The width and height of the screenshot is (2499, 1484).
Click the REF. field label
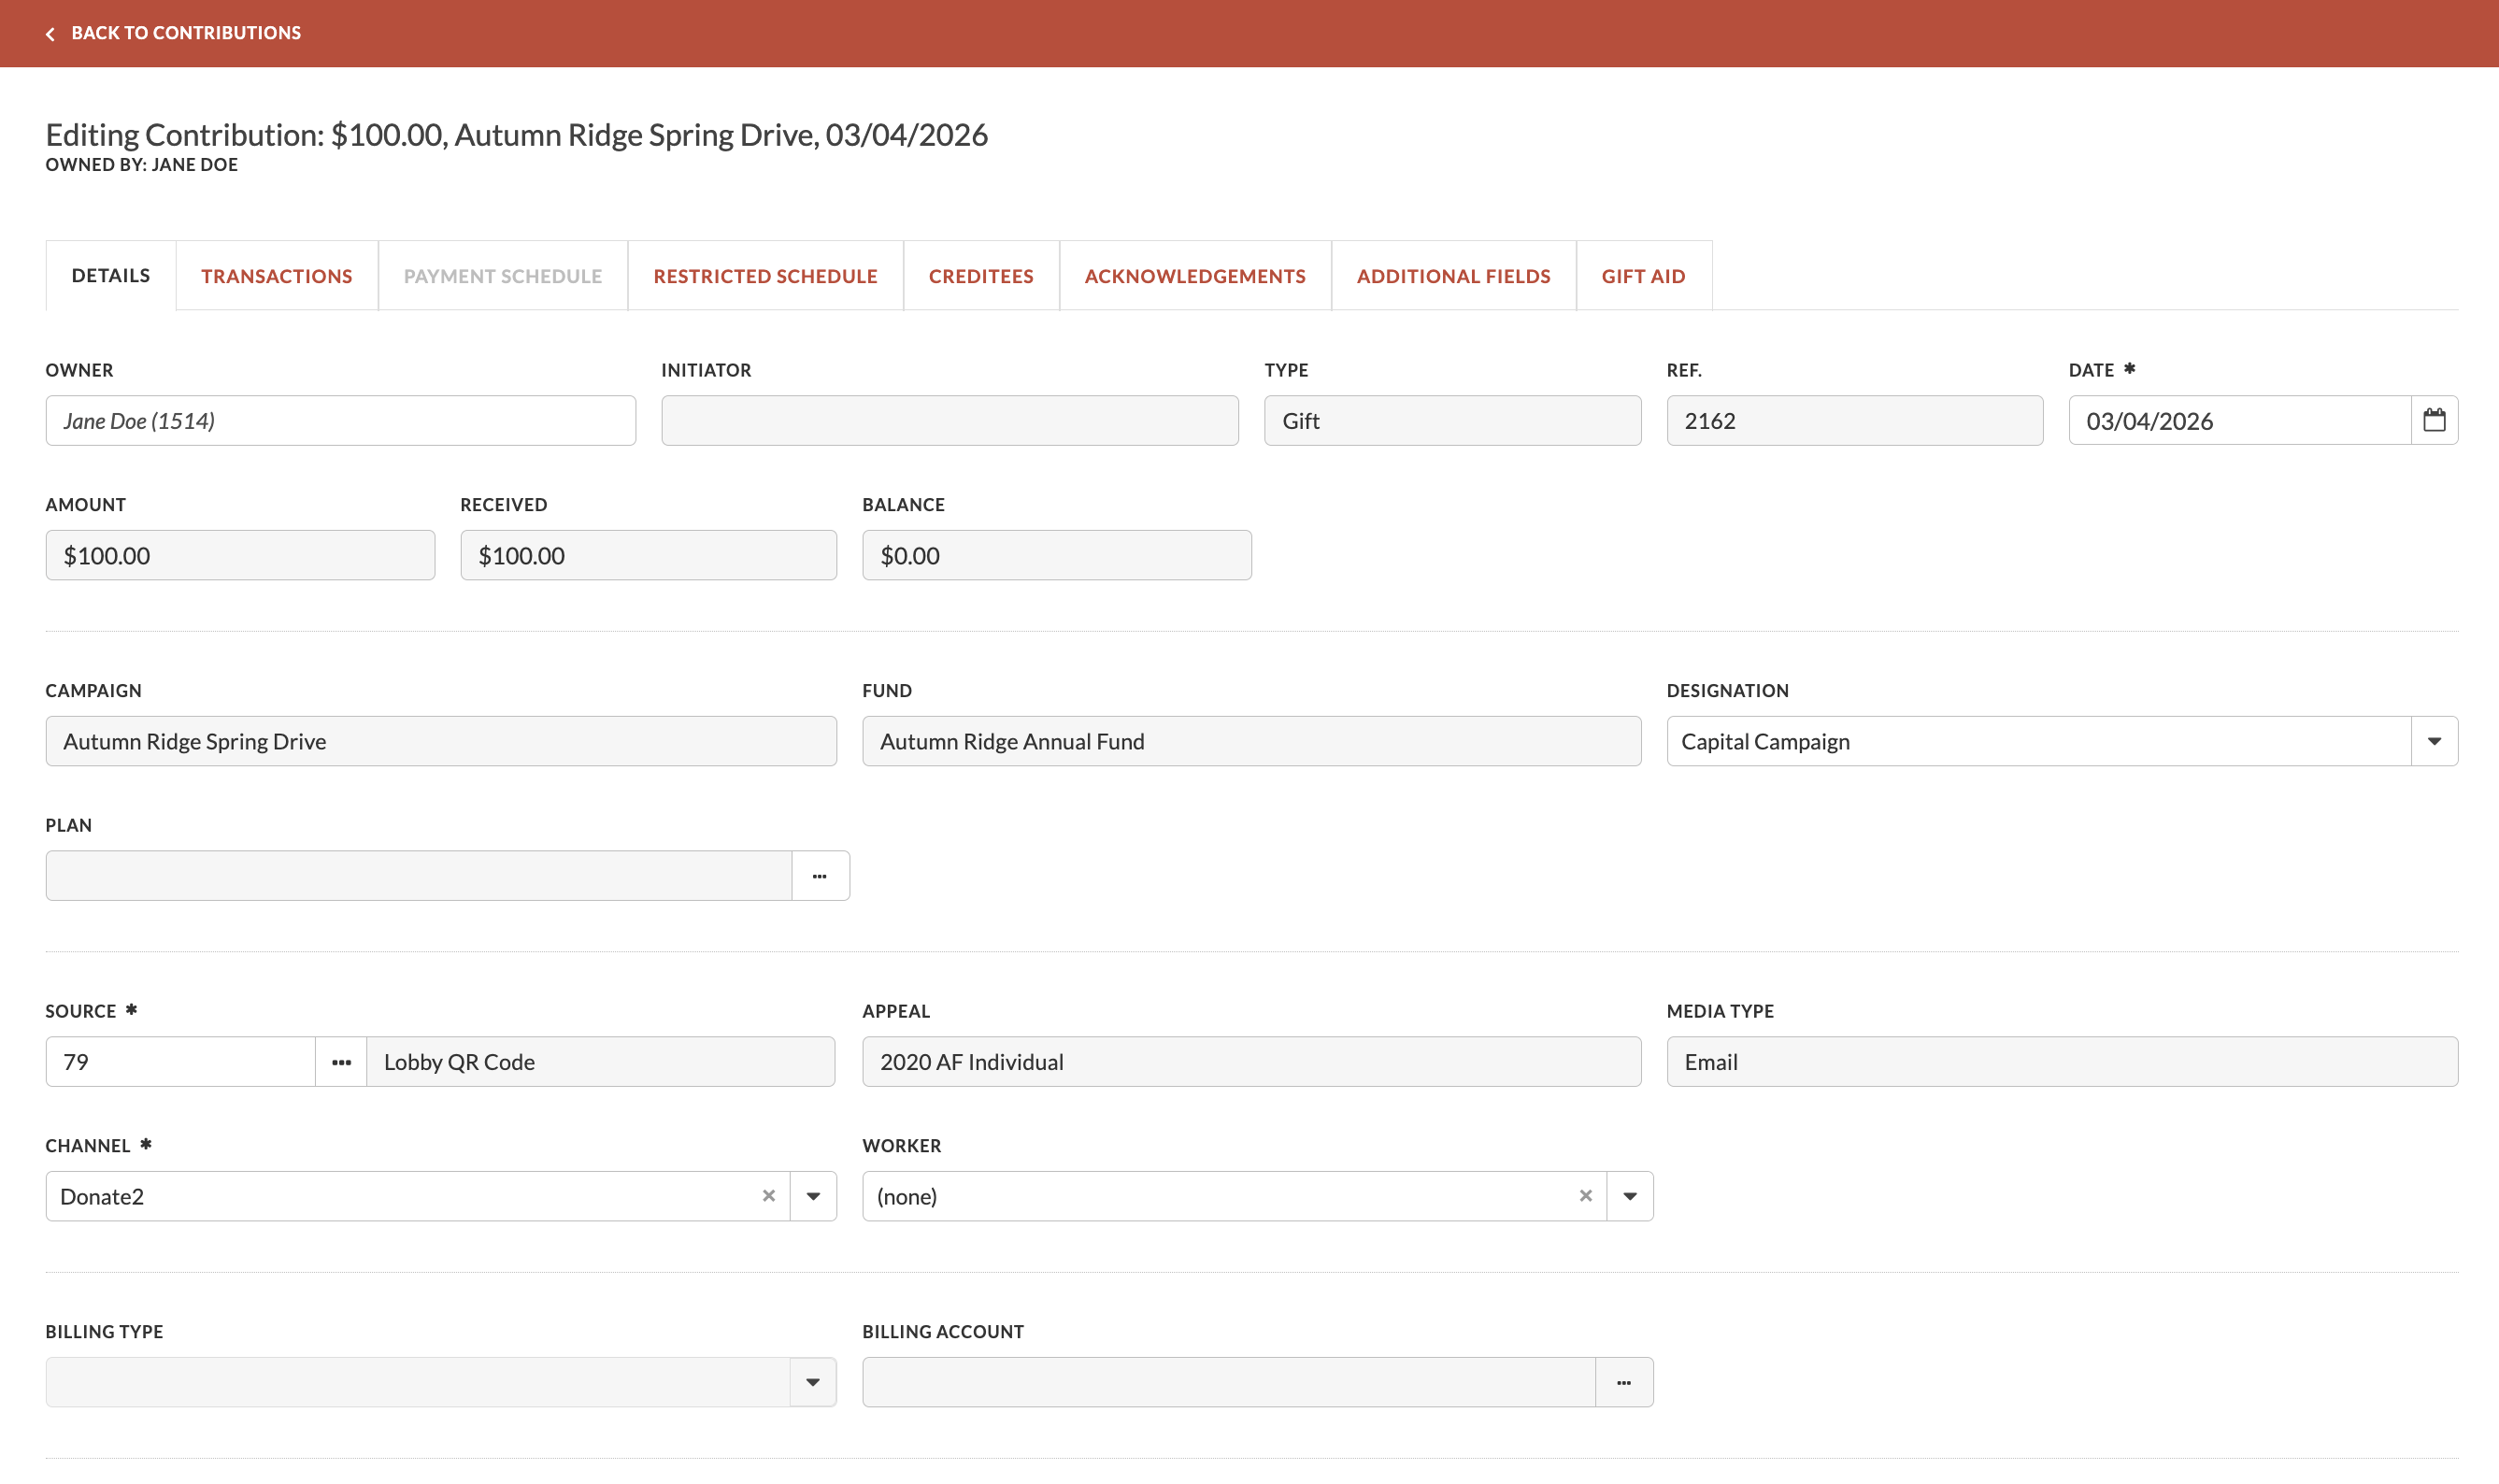[1684, 370]
